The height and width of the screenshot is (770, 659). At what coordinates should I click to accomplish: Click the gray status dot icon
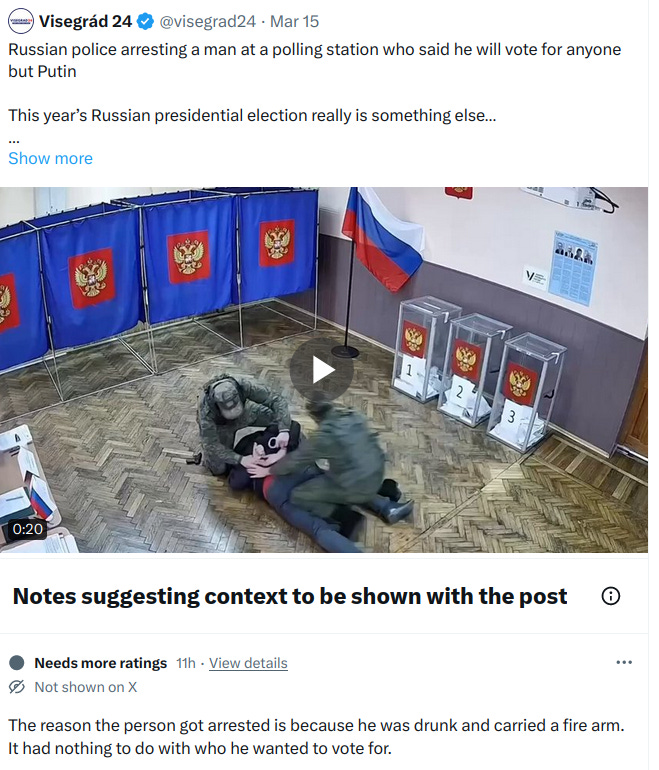[x=17, y=663]
